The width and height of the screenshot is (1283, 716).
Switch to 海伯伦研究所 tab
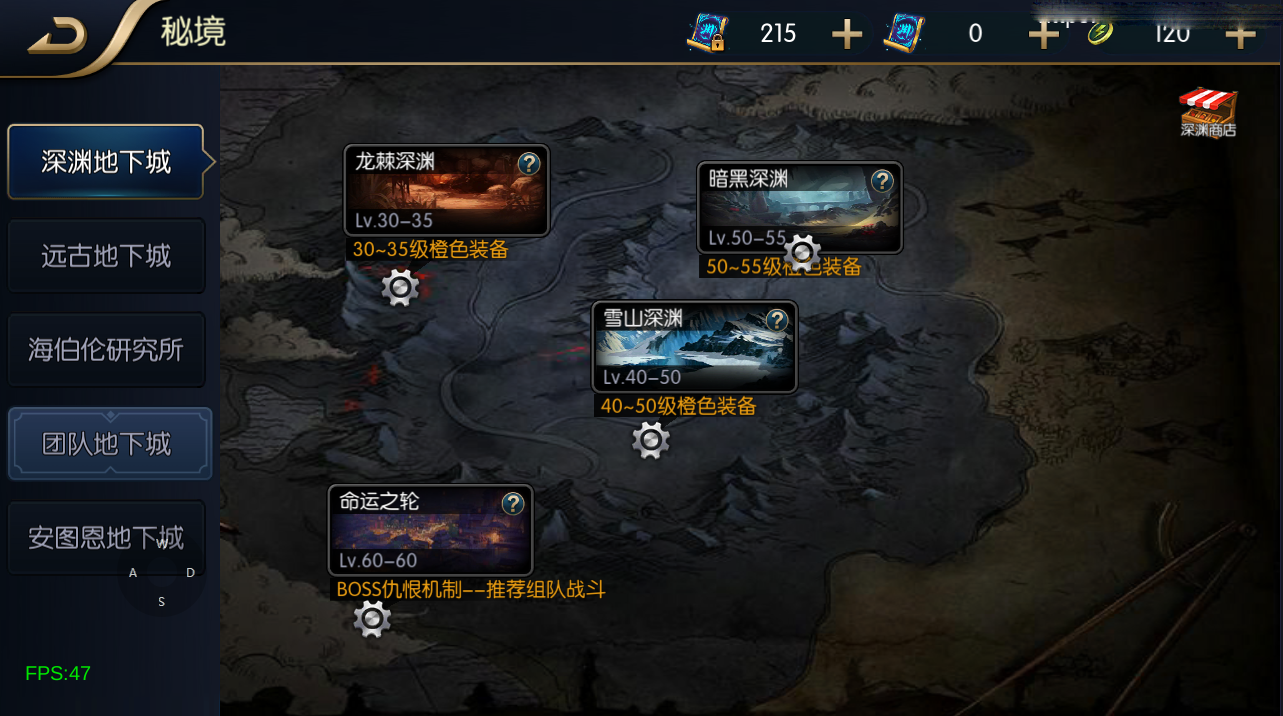107,350
